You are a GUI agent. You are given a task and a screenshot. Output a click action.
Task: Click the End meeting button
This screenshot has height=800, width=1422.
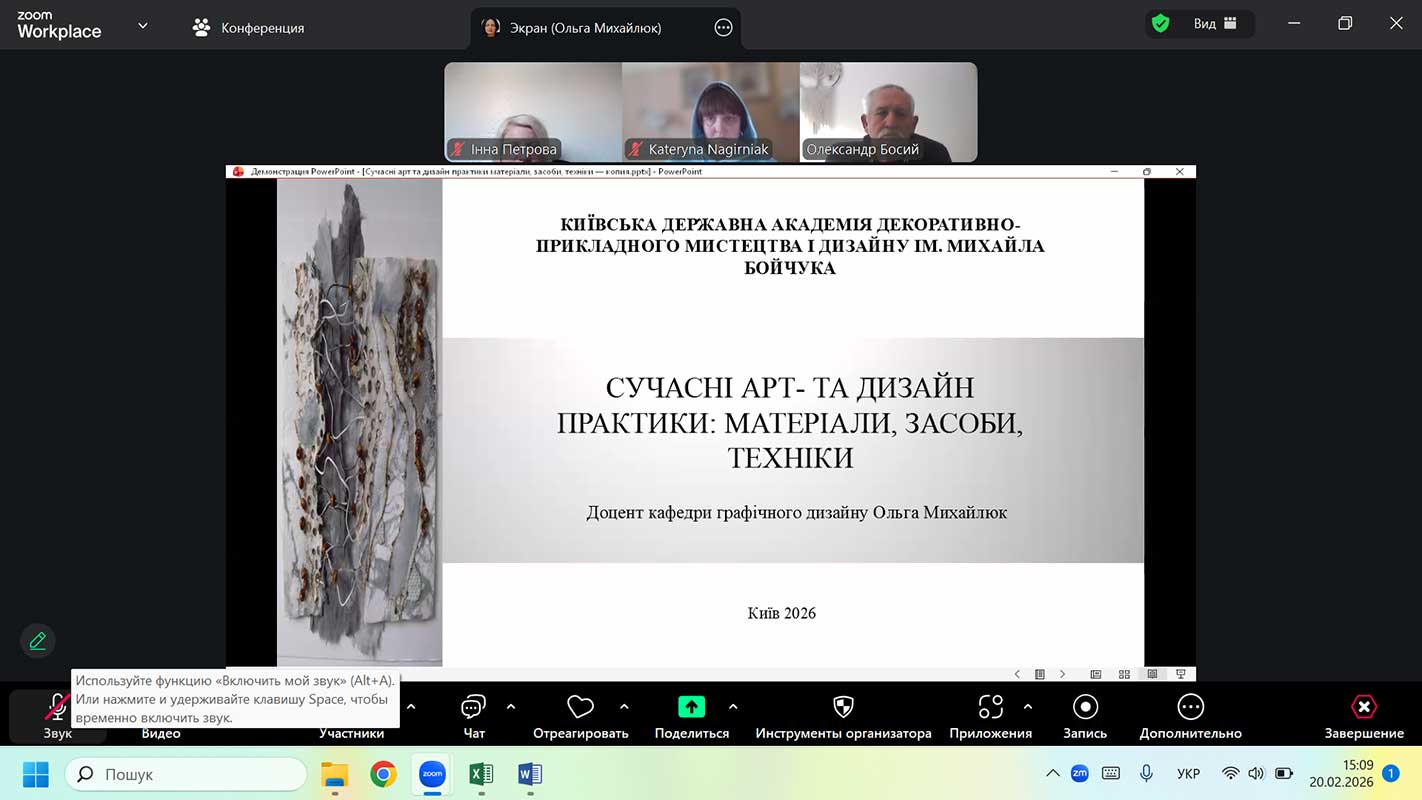tap(1364, 716)
